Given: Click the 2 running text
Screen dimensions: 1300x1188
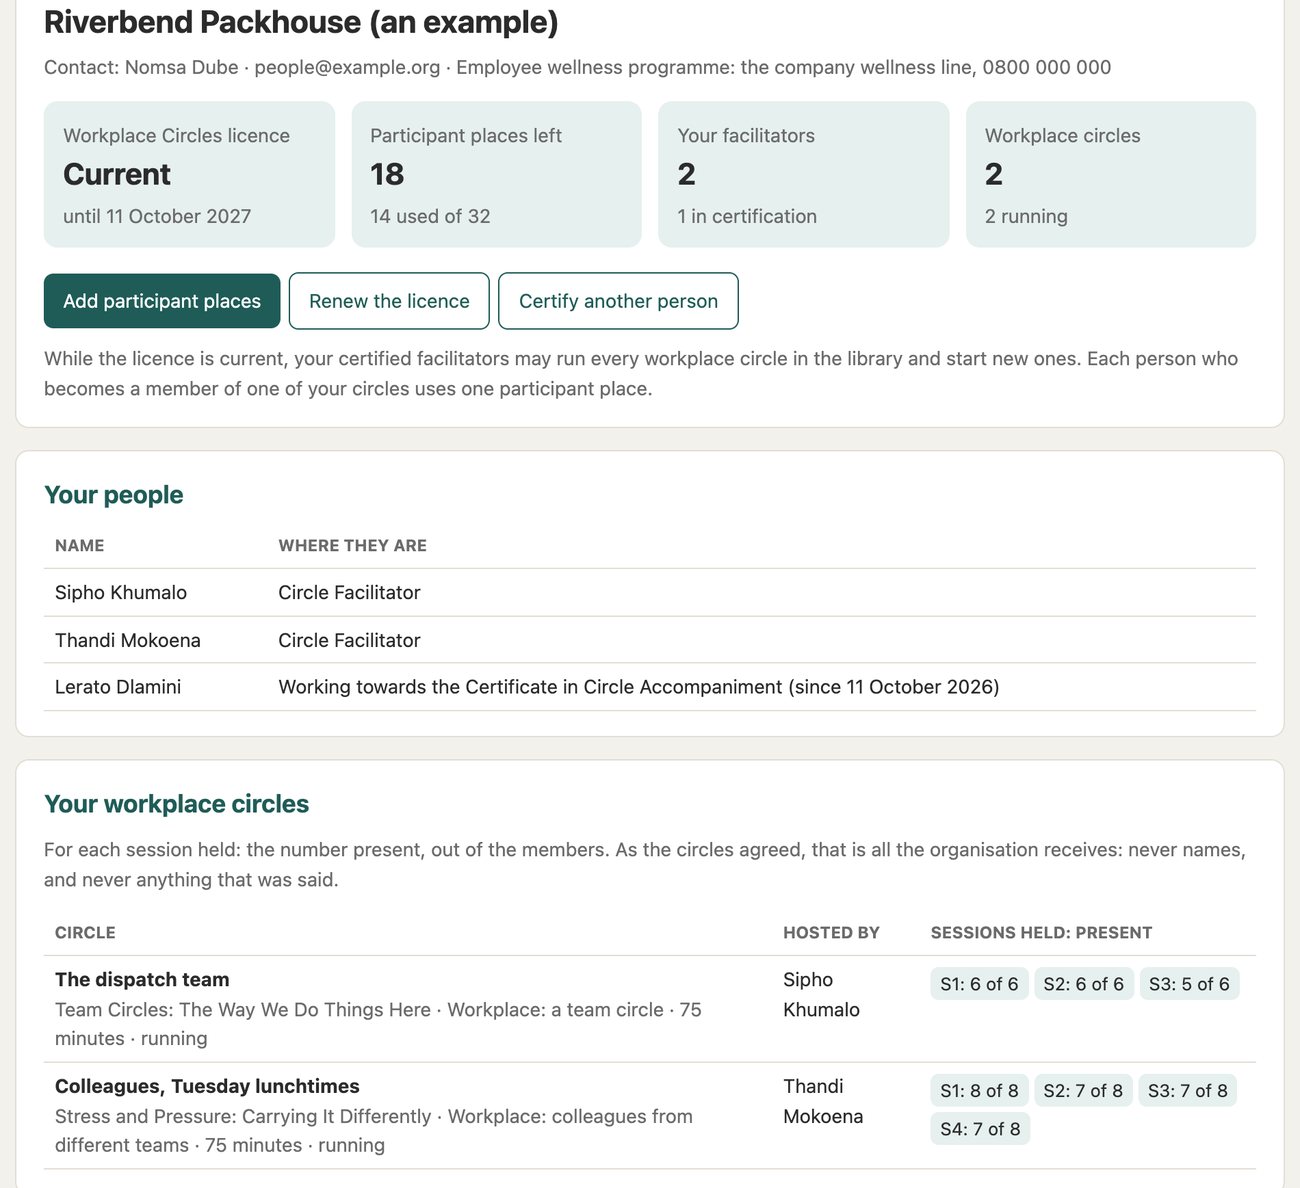Looking at the screenshot, I should click(x=1026, y=216).
